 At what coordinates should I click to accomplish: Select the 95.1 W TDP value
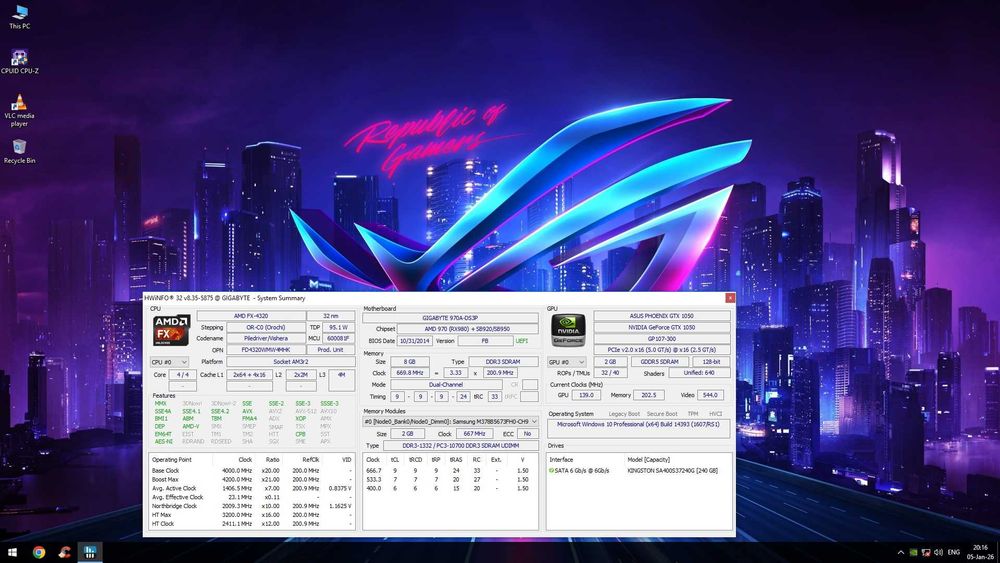pos(339,327)
